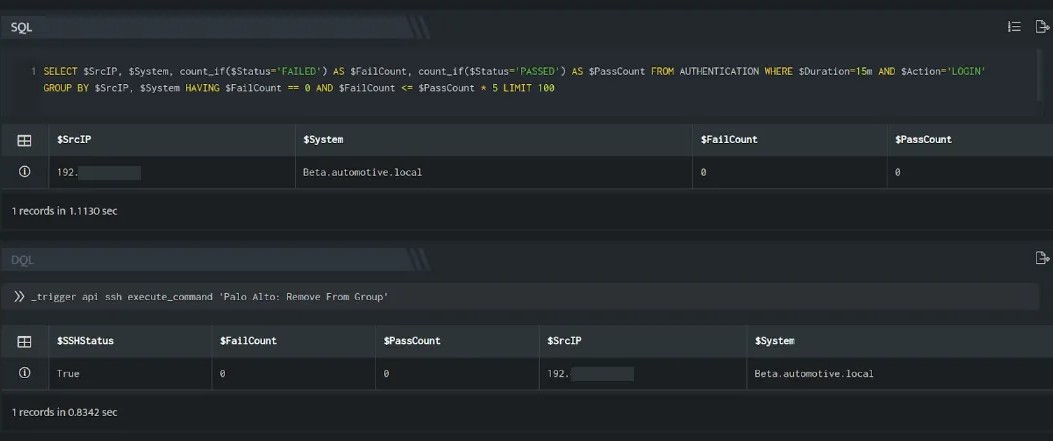1053x441 pixels.
Task: Click the FailCount 0 cell in SQL results
Action: click(790, 173)
